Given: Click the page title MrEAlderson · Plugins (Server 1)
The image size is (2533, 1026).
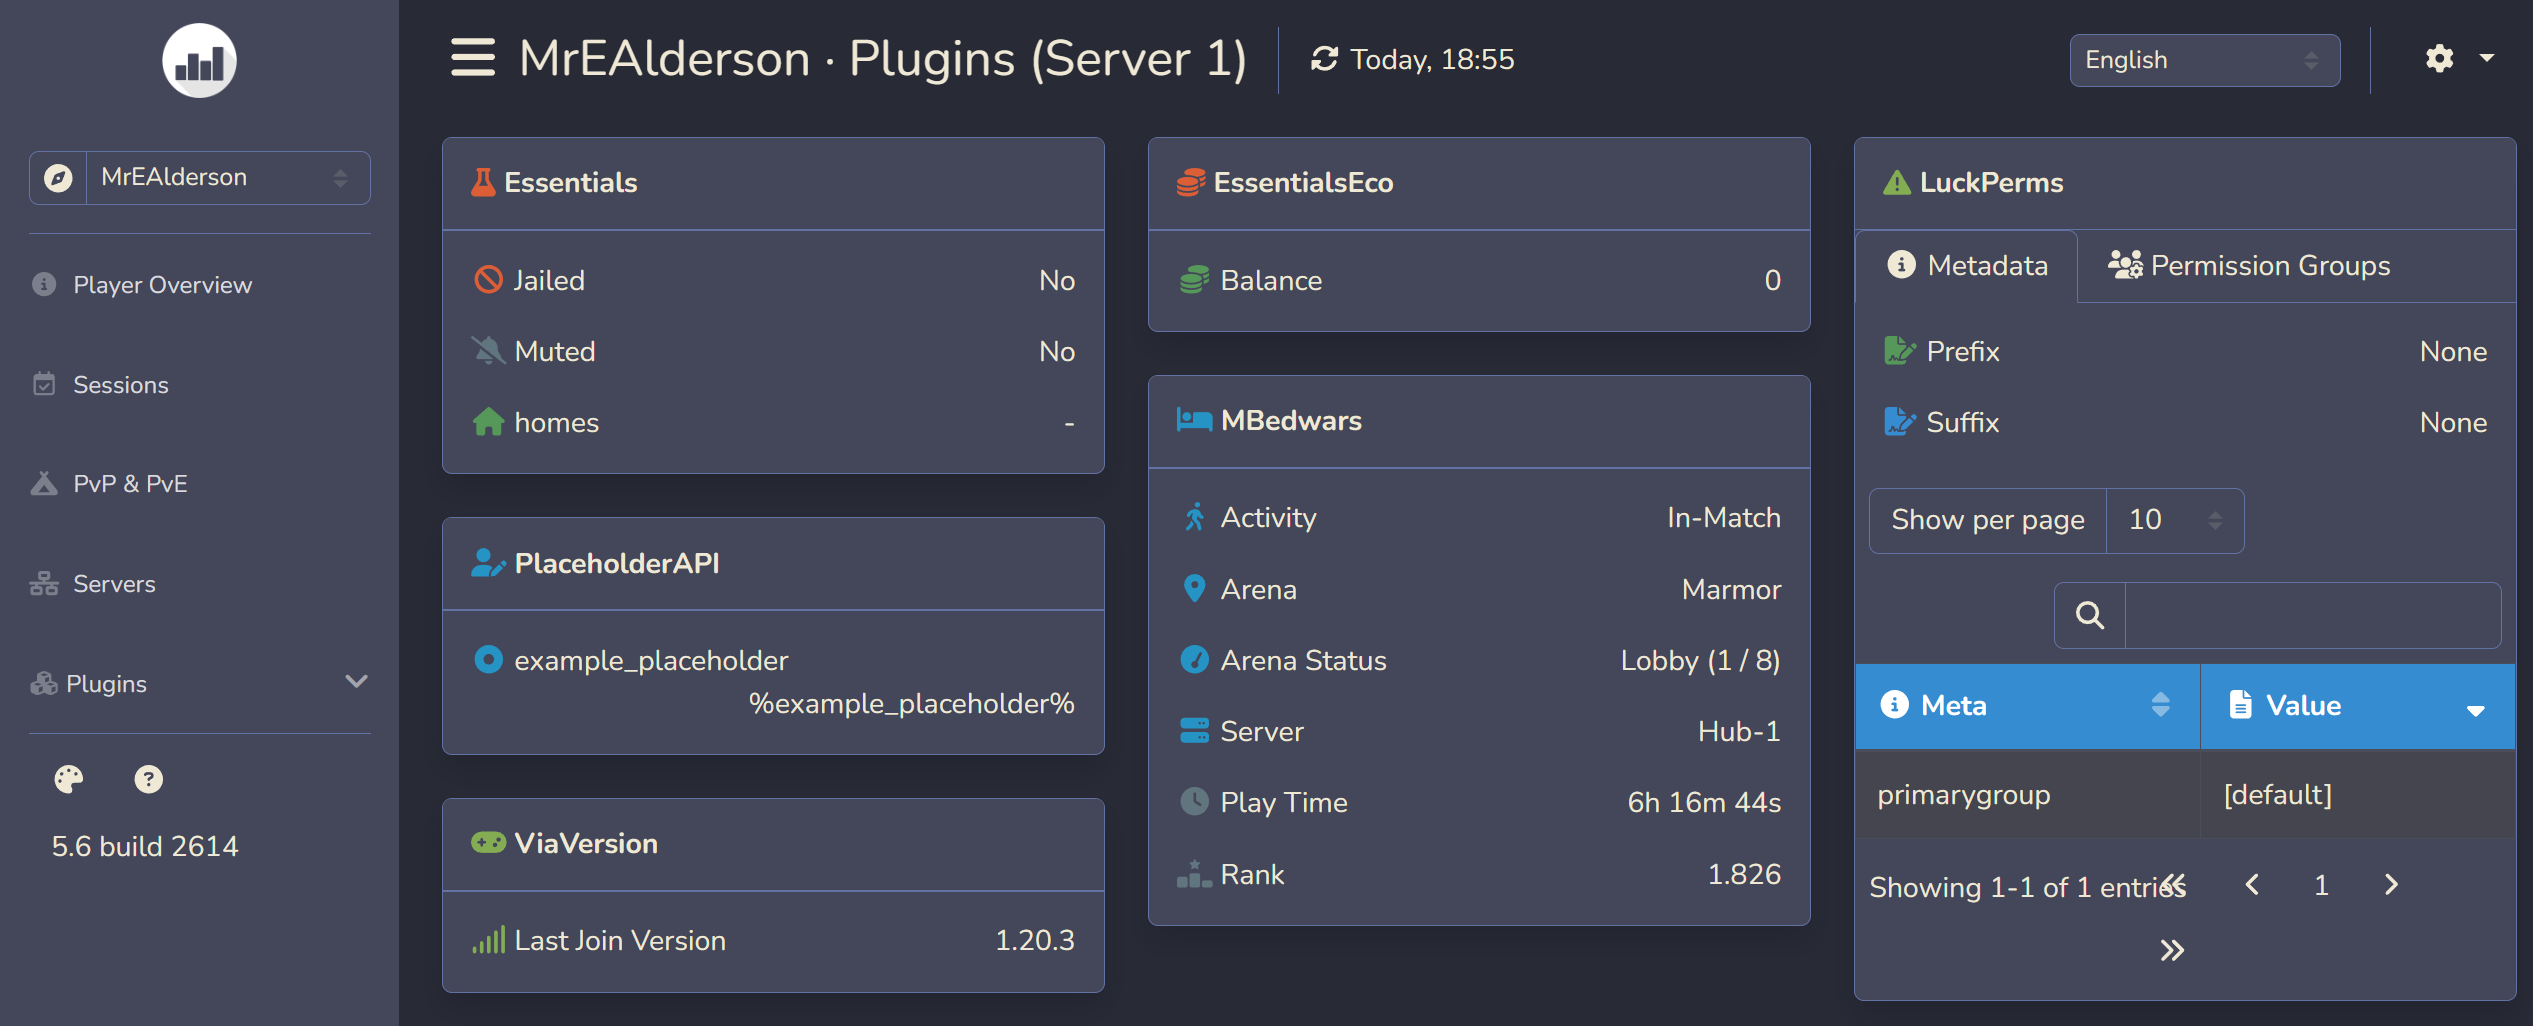Looking at the screenshot, I should [x=883, y=58].
